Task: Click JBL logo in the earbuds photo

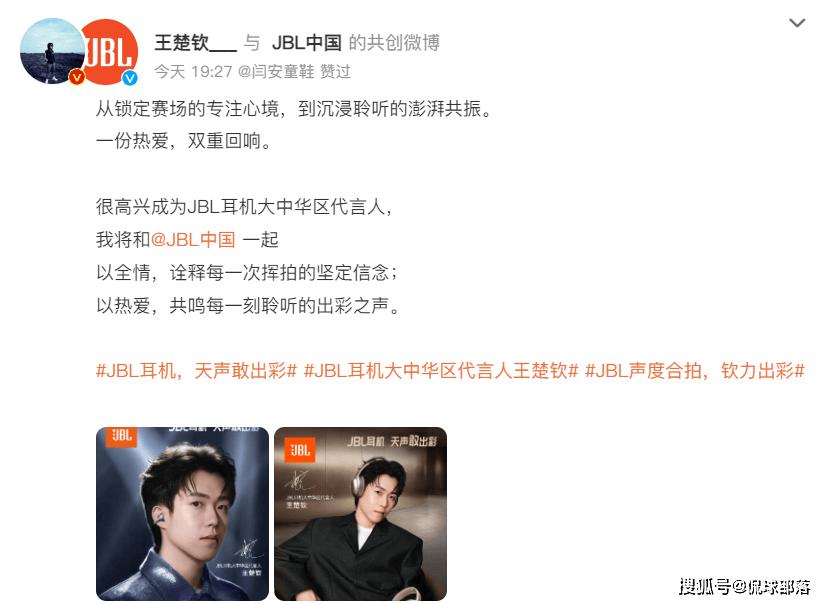Action: [x=122, y=437]
